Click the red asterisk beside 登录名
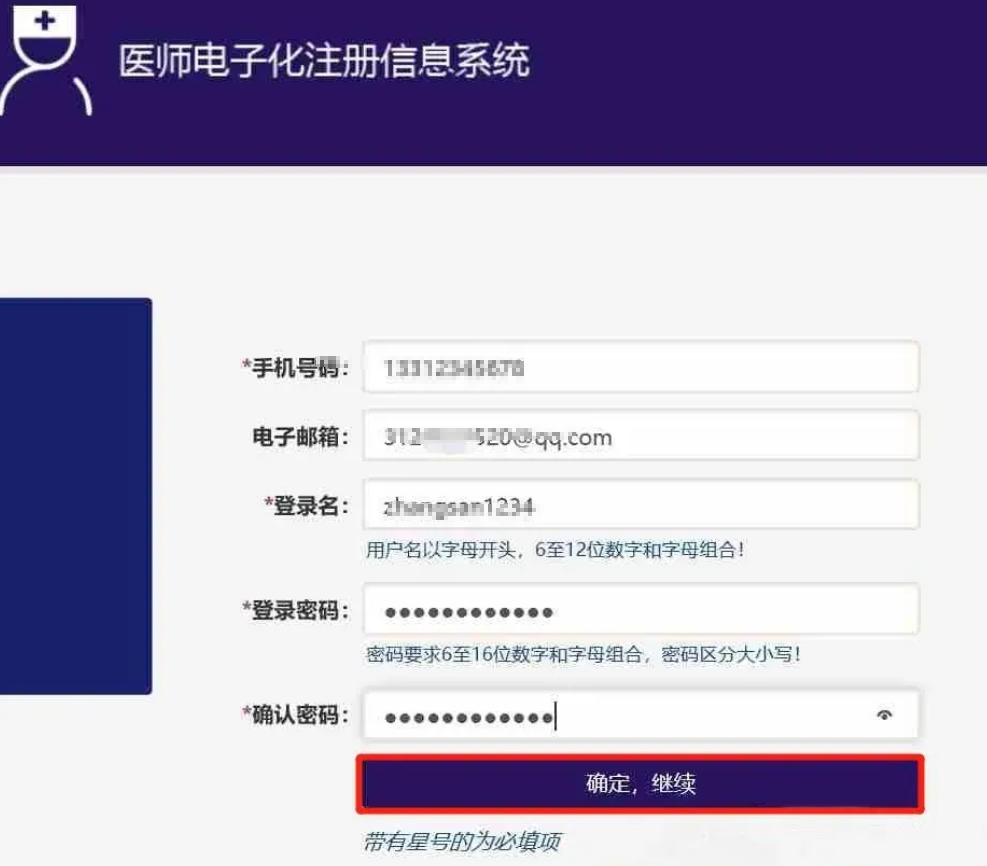This screenshot has height=866, width=987. click(268, 504)
